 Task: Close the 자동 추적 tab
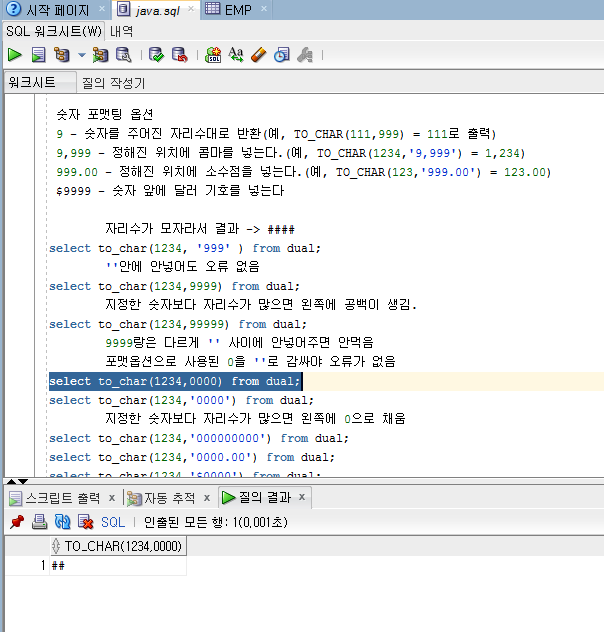[x=207, y=498]
